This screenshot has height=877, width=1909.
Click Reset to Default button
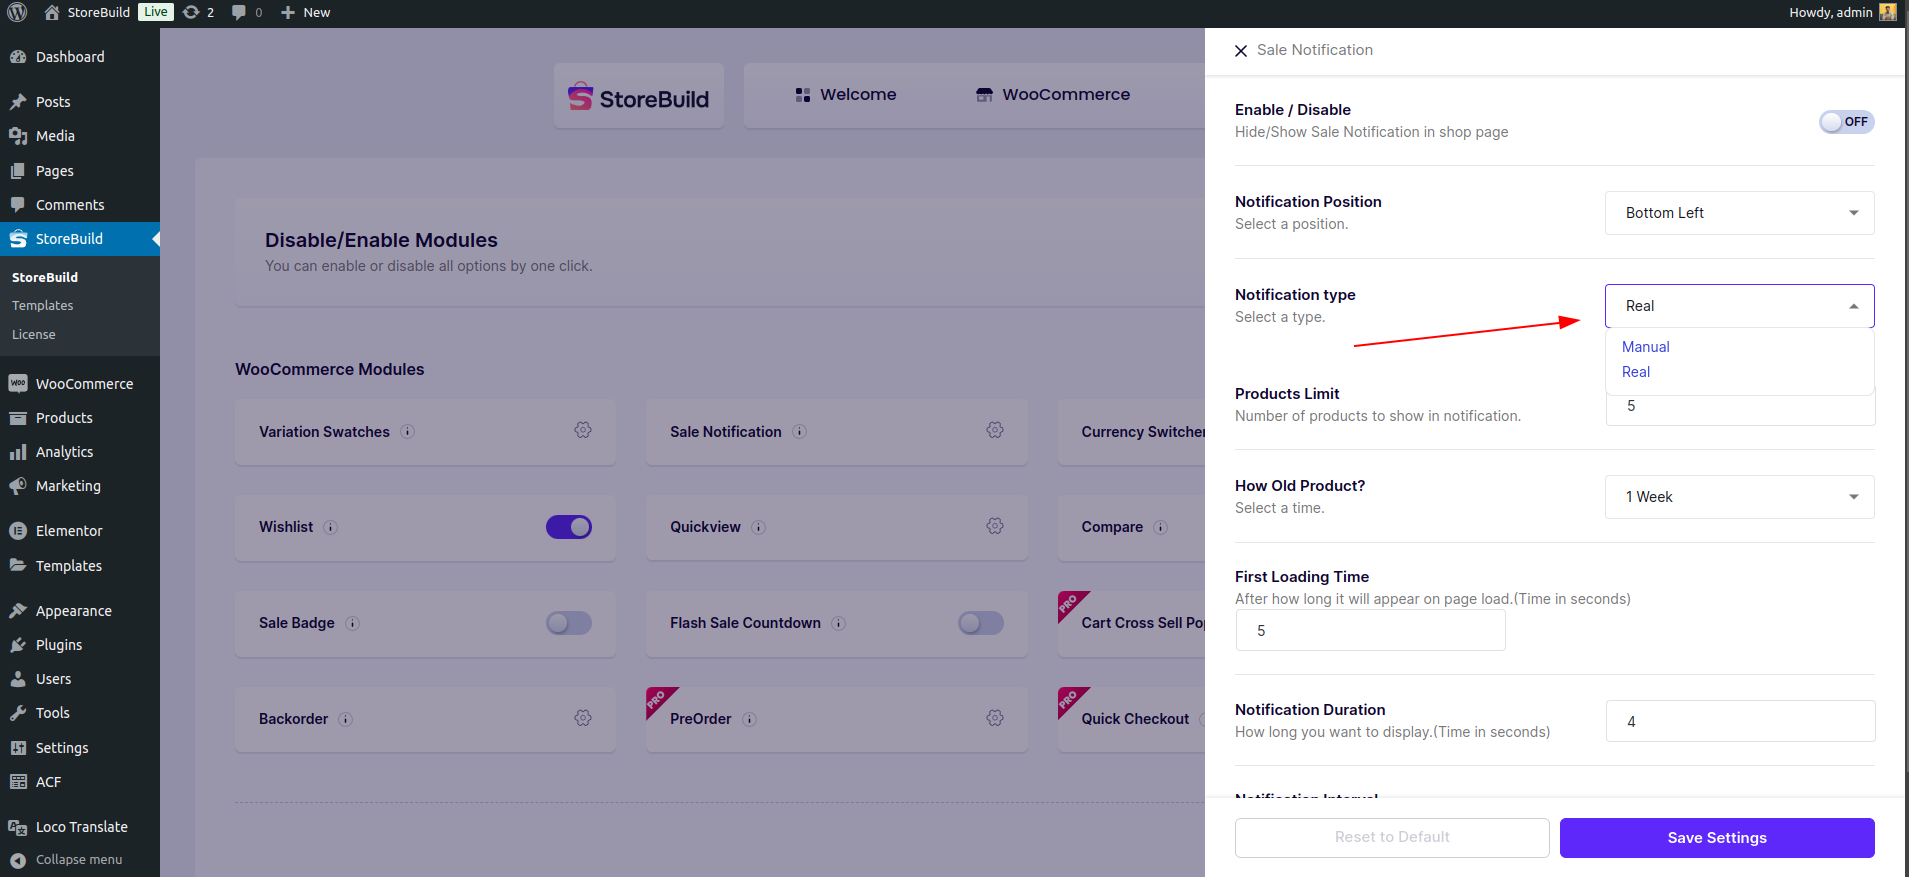tap(1392, 838)
